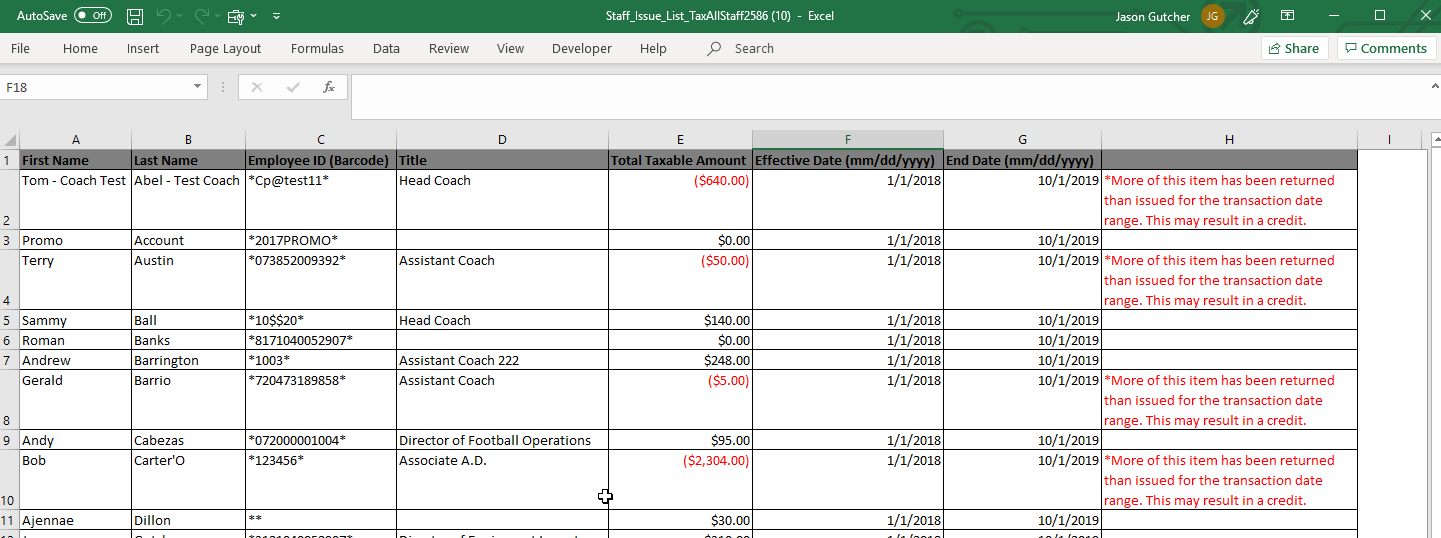Open the Data tab

386,48
